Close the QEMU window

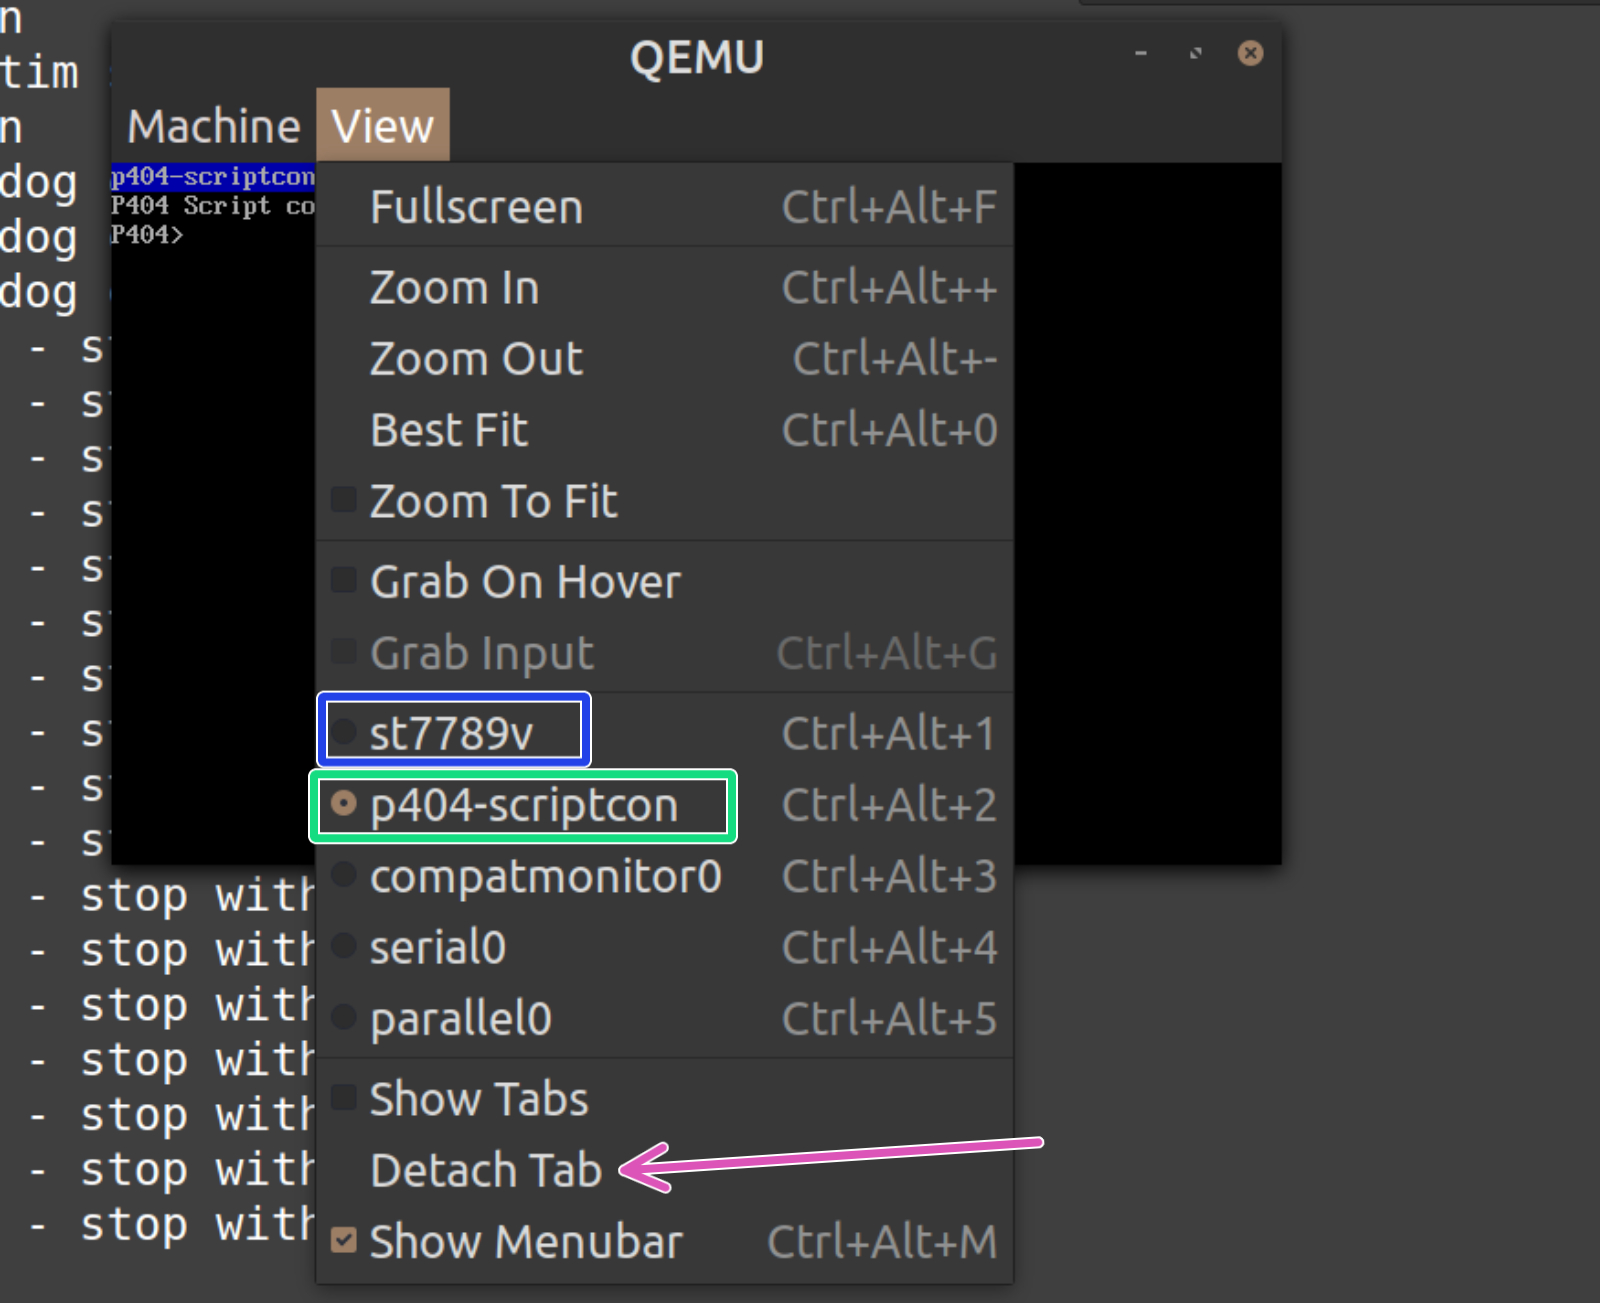click(x=1250, y=53)
